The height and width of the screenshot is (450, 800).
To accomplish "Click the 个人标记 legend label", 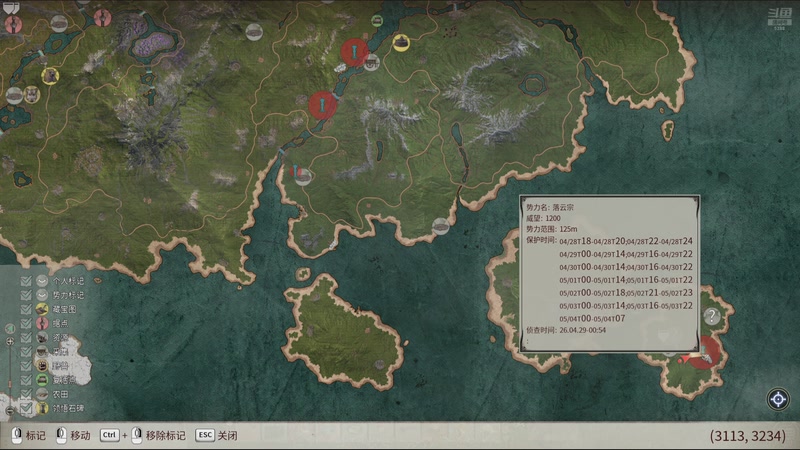I will click(x=68, y=281).
